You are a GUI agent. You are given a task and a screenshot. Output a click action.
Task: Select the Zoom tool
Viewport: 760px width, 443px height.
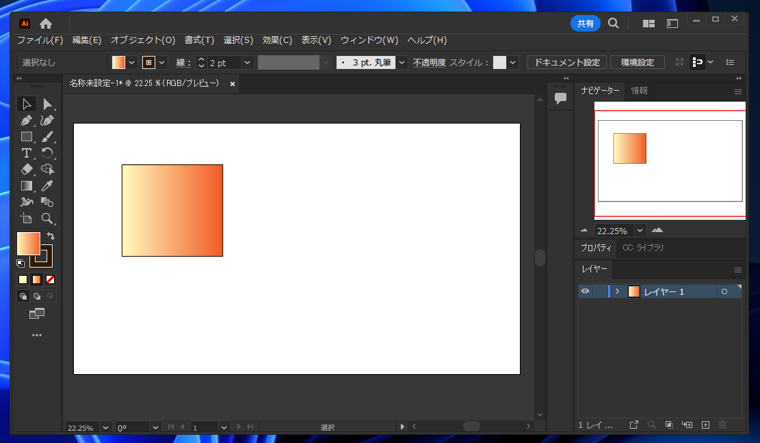pos(47,219)
